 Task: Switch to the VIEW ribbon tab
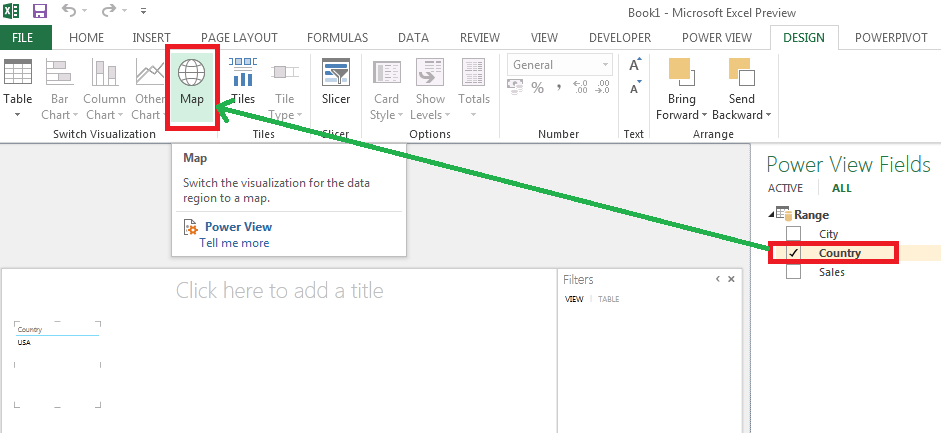pyautogui.click(x=544, y=37)
